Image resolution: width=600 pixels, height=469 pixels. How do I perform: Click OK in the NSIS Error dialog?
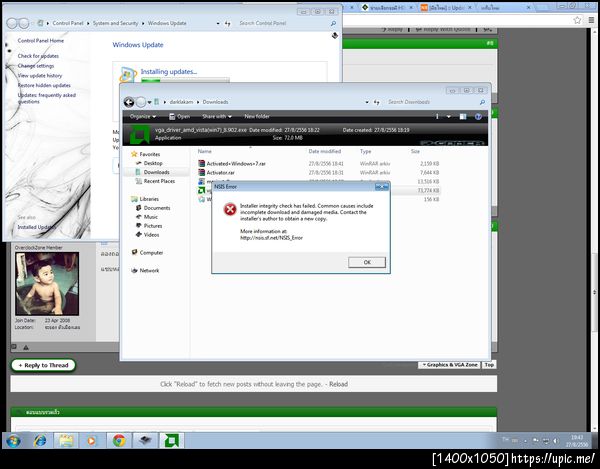(367, 262)
